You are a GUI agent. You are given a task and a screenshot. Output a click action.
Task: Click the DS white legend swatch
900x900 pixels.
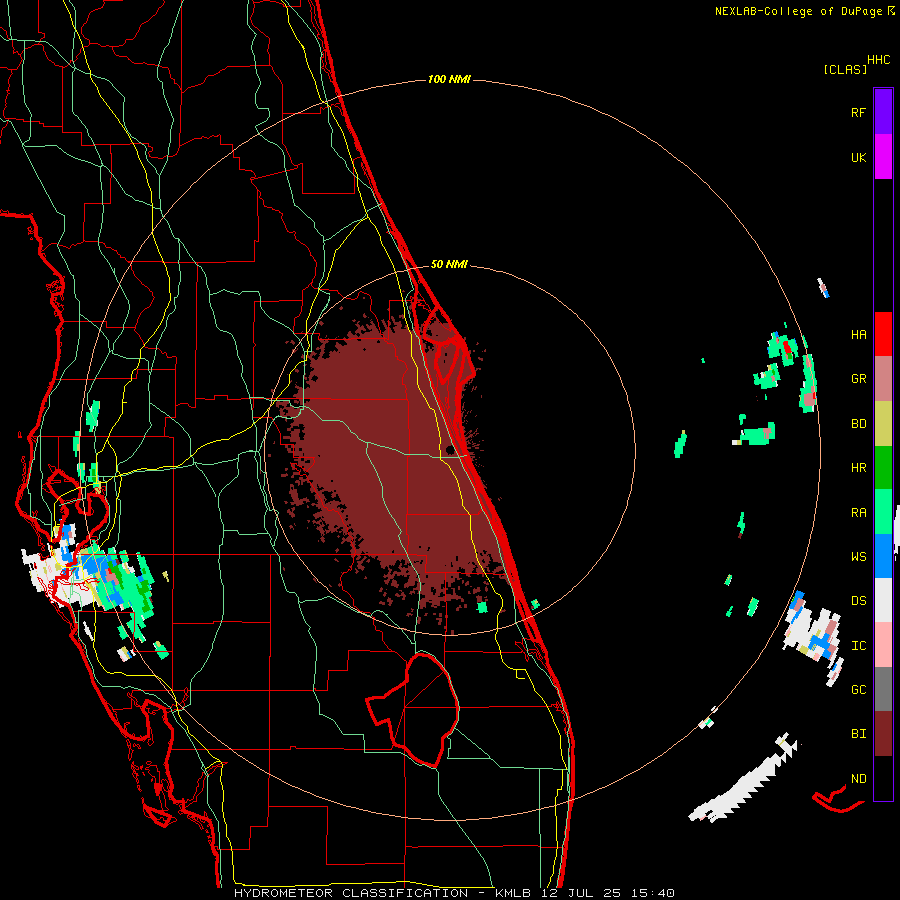tap(883, 600)
